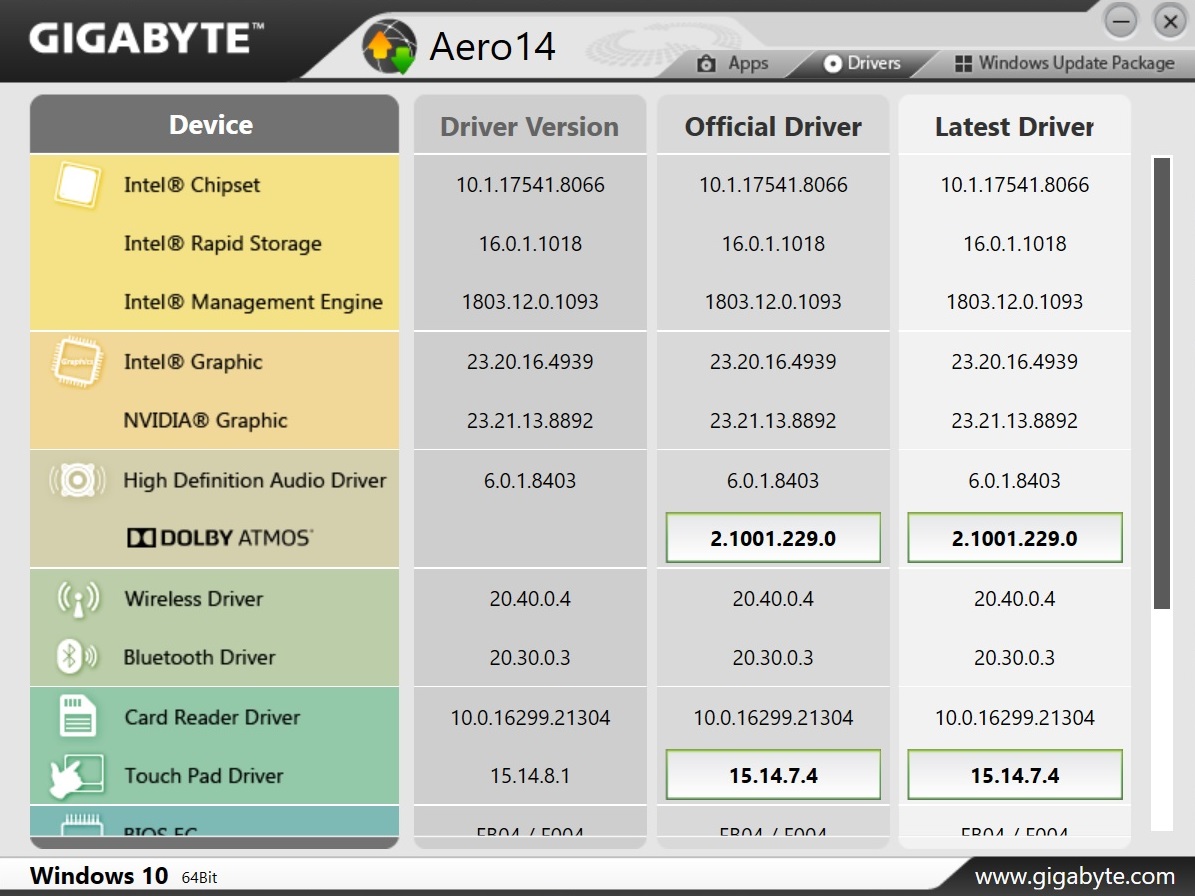The image size is (1195, 896).
Task: Click the vertical scrollbar thumb
Action: (1161, 382)
